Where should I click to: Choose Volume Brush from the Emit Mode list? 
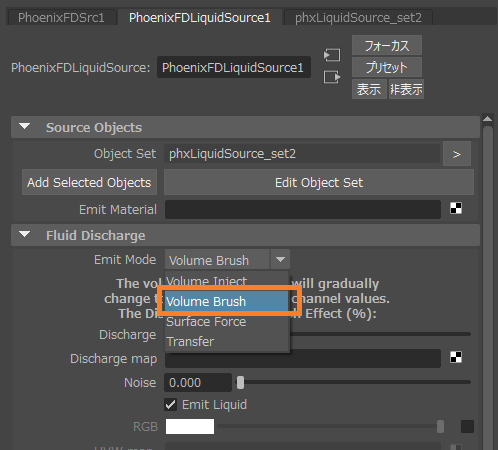(x=226, y=301)
